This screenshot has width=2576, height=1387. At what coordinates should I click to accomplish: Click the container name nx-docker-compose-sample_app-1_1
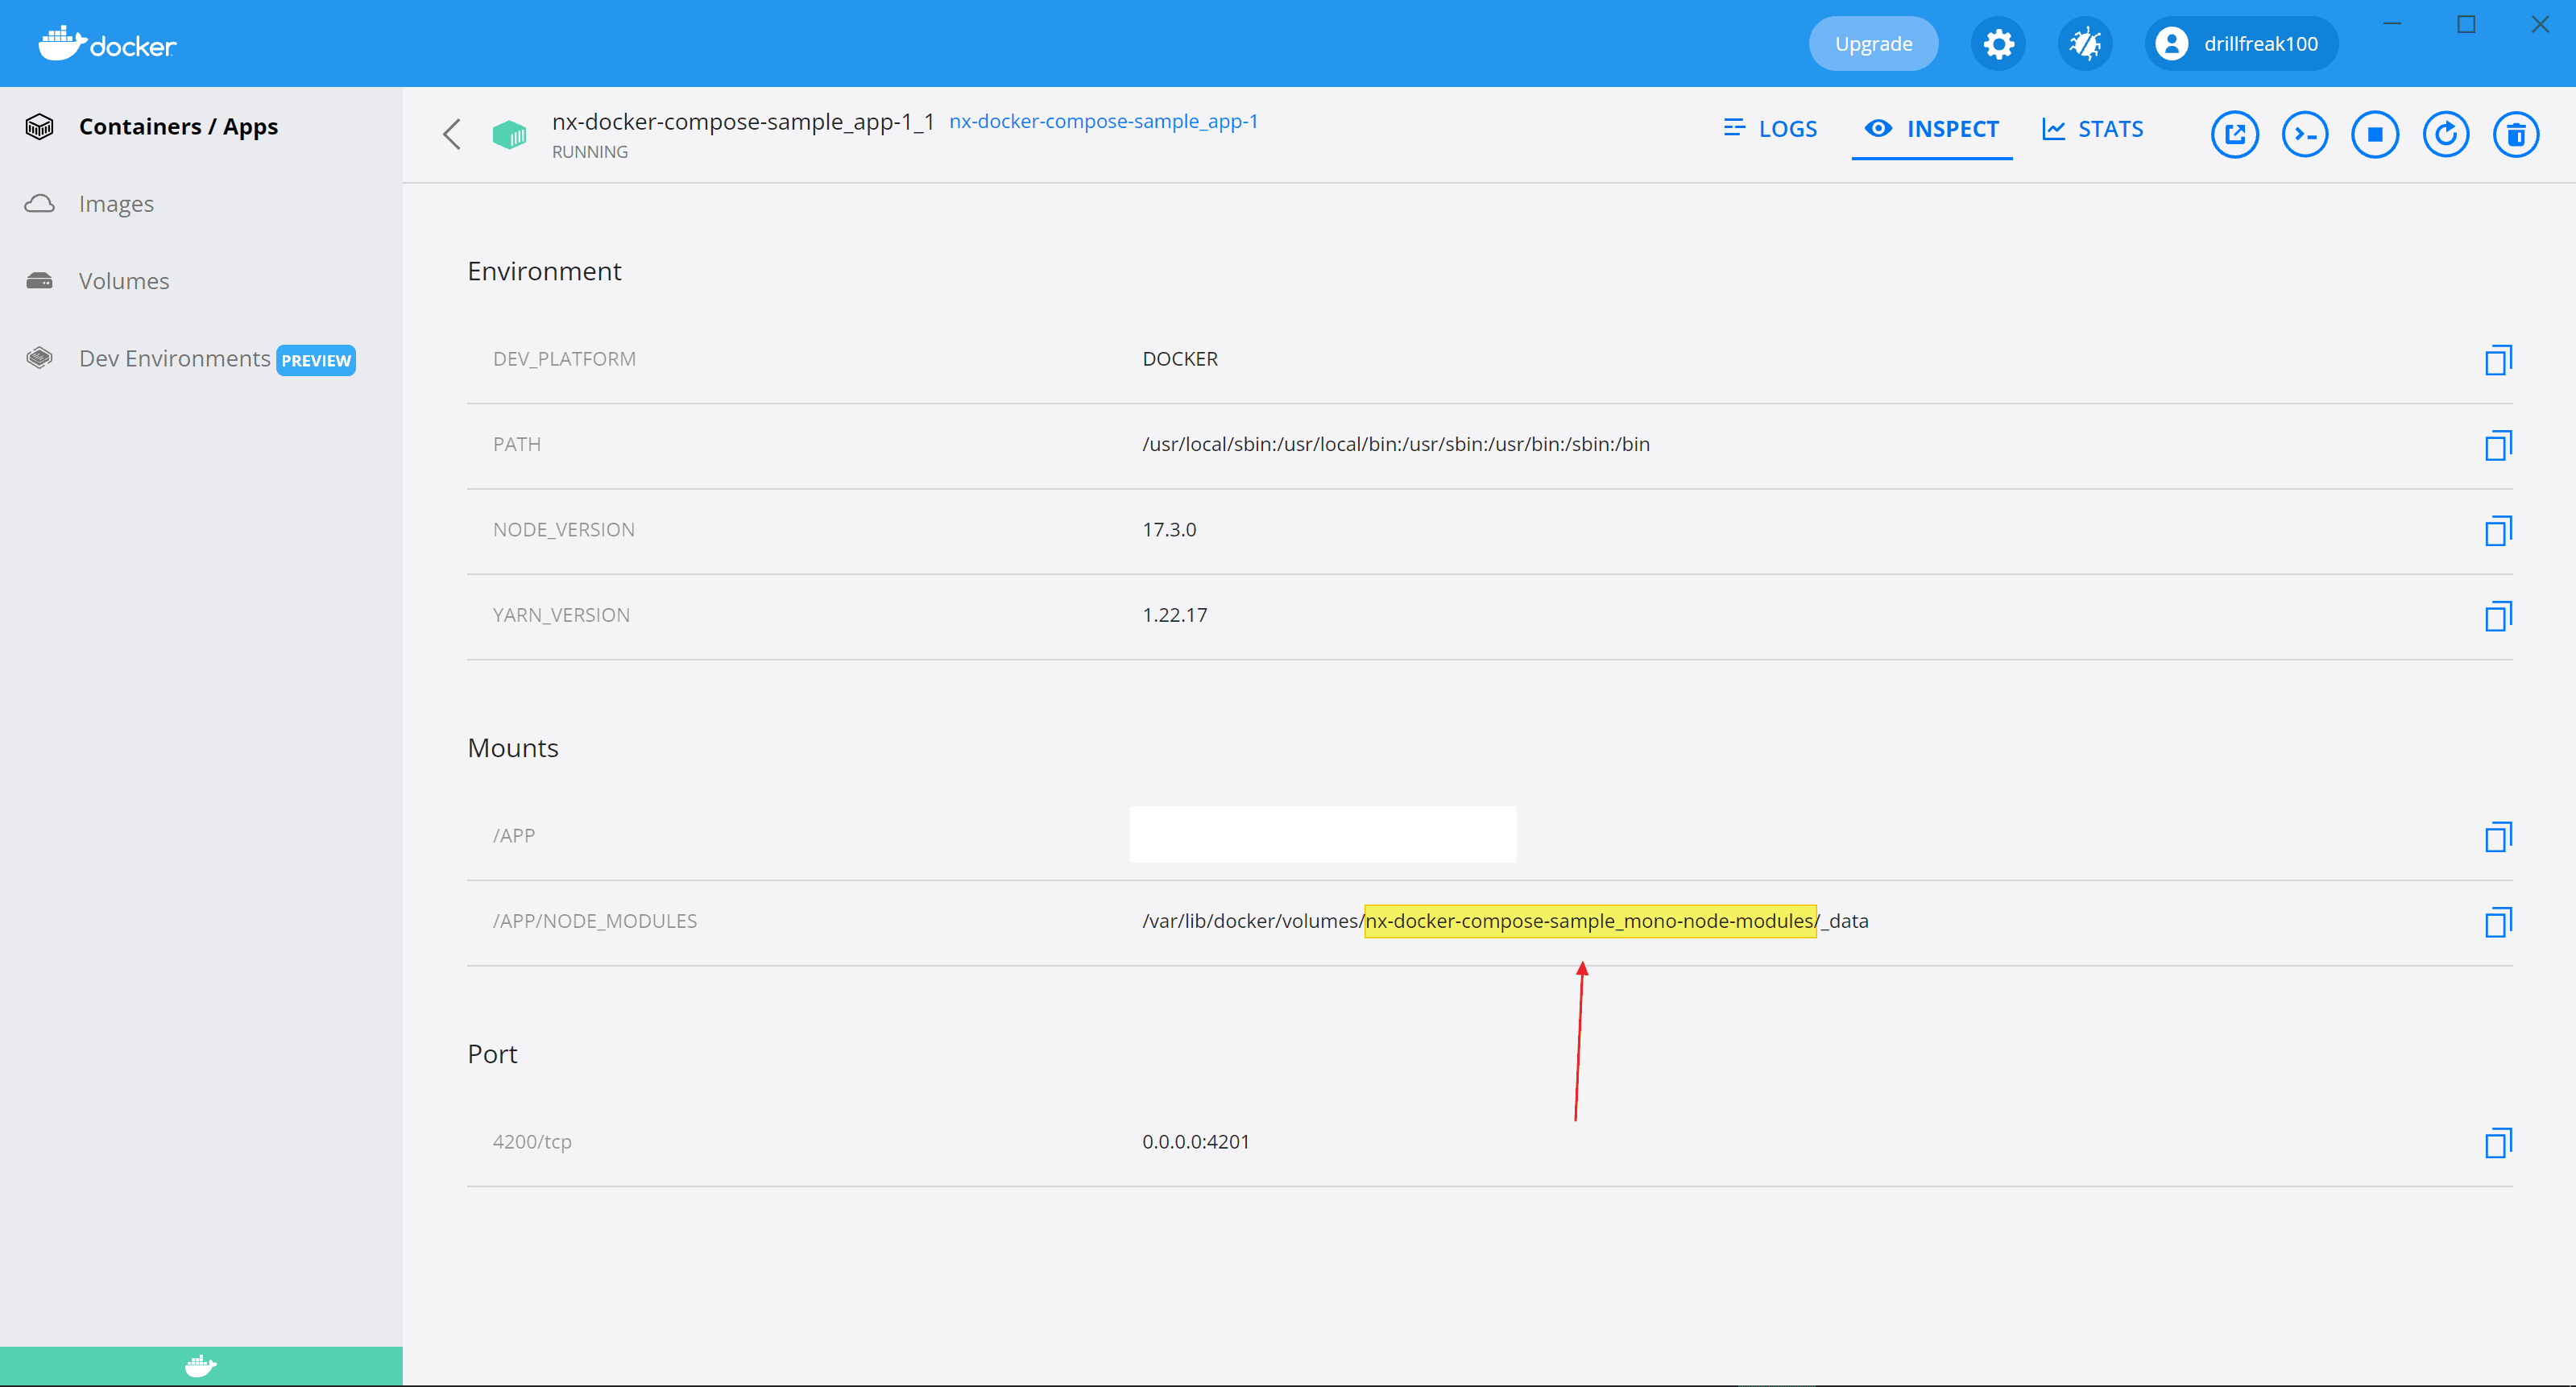[743, 122]
